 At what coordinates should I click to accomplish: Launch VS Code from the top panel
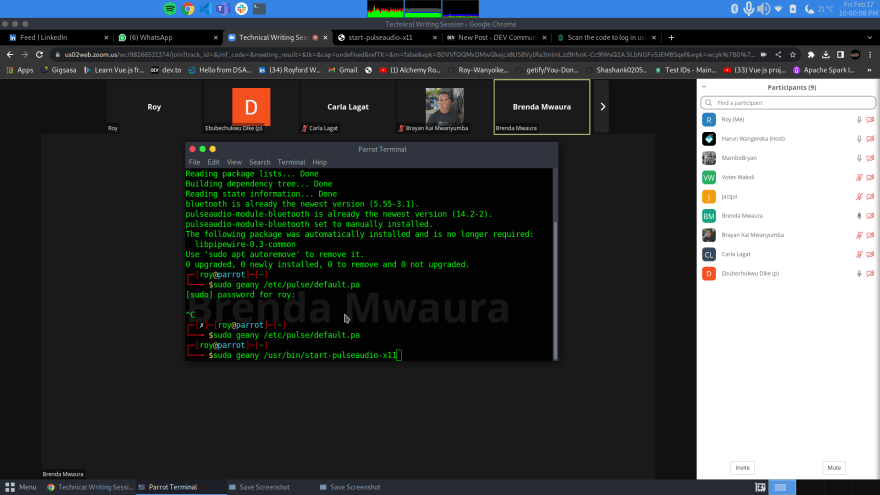click(205, 8)
